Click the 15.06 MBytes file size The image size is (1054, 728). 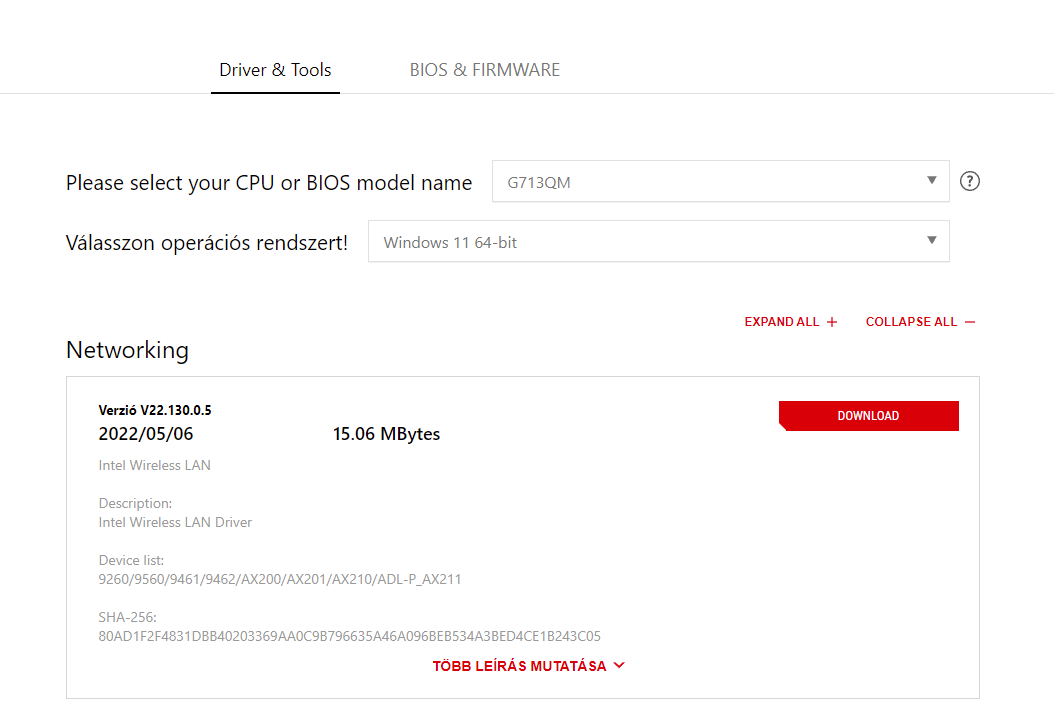(x=387, y=434)
